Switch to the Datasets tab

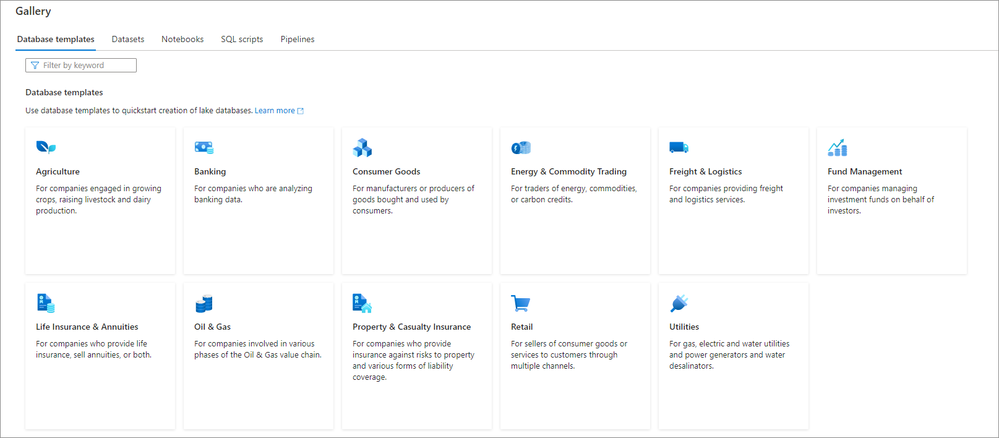pos(128,39)
